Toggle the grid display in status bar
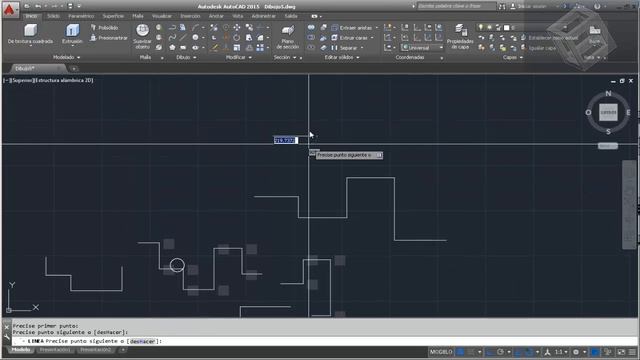Screen dimensions: 640x360 460,352
